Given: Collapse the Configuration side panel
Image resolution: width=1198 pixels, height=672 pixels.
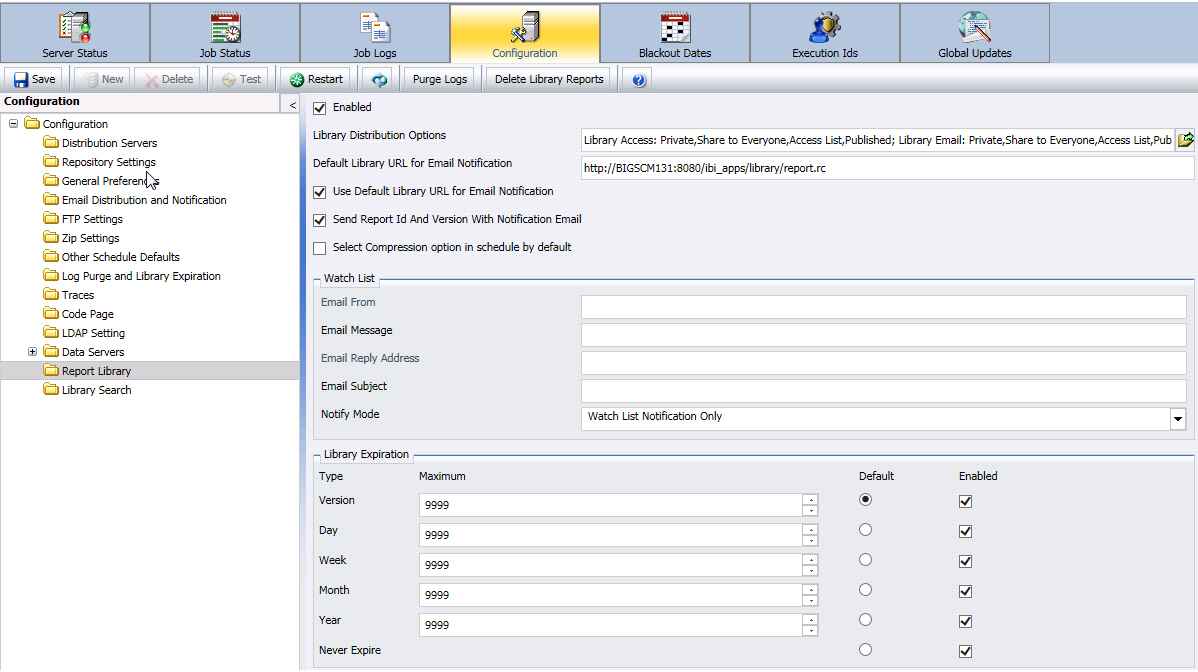Looking at the screenshot, I should click(292, 105).
